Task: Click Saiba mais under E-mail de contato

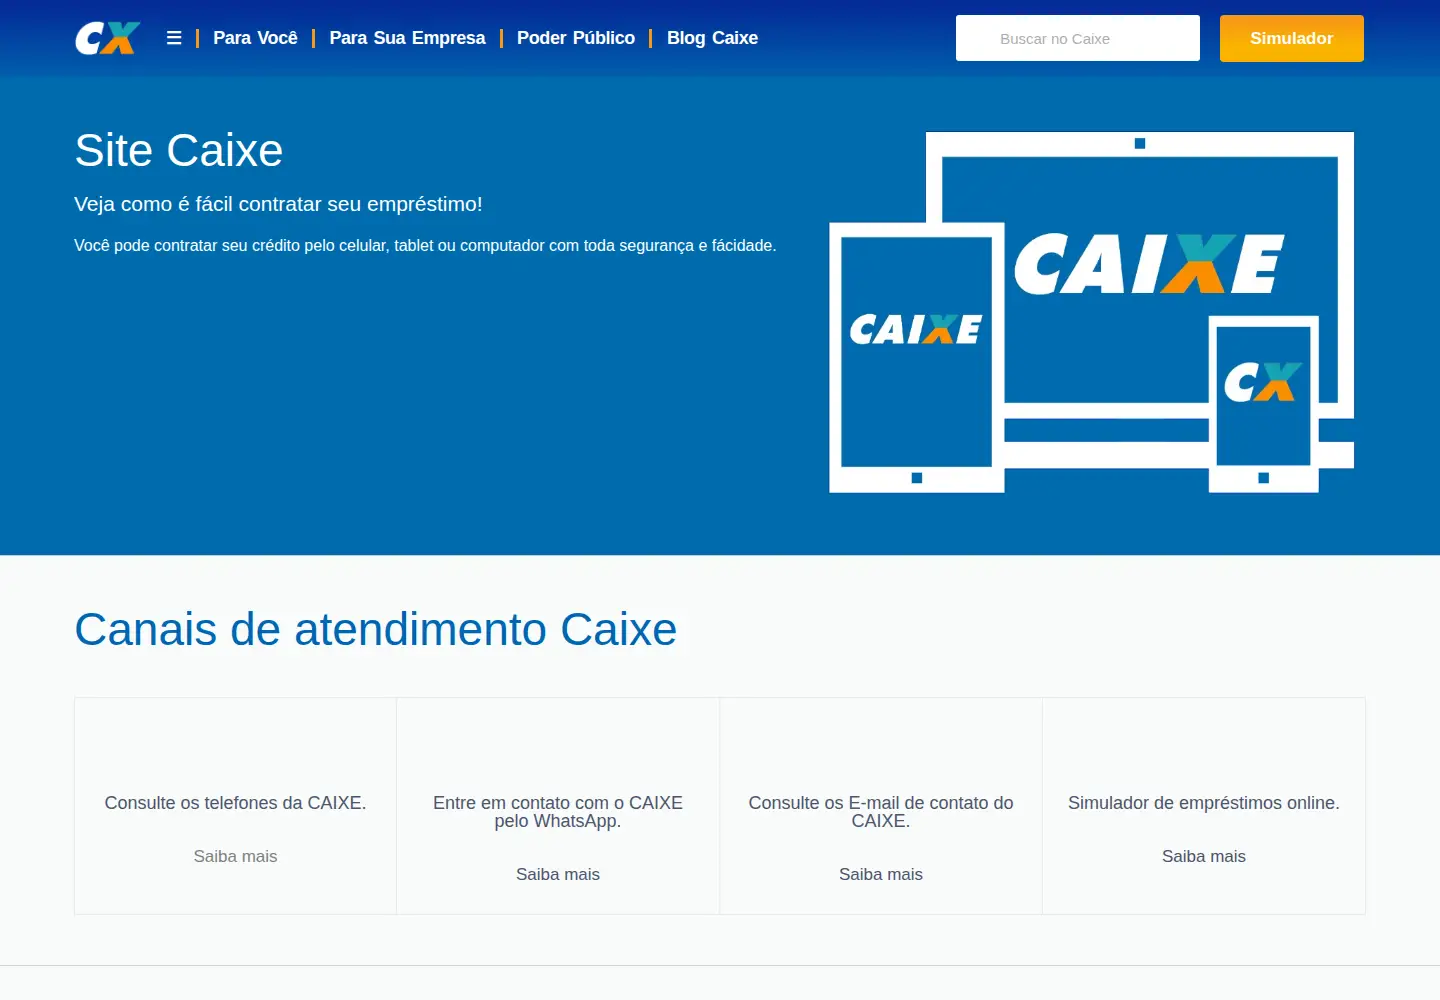Action: coord(881,874)
